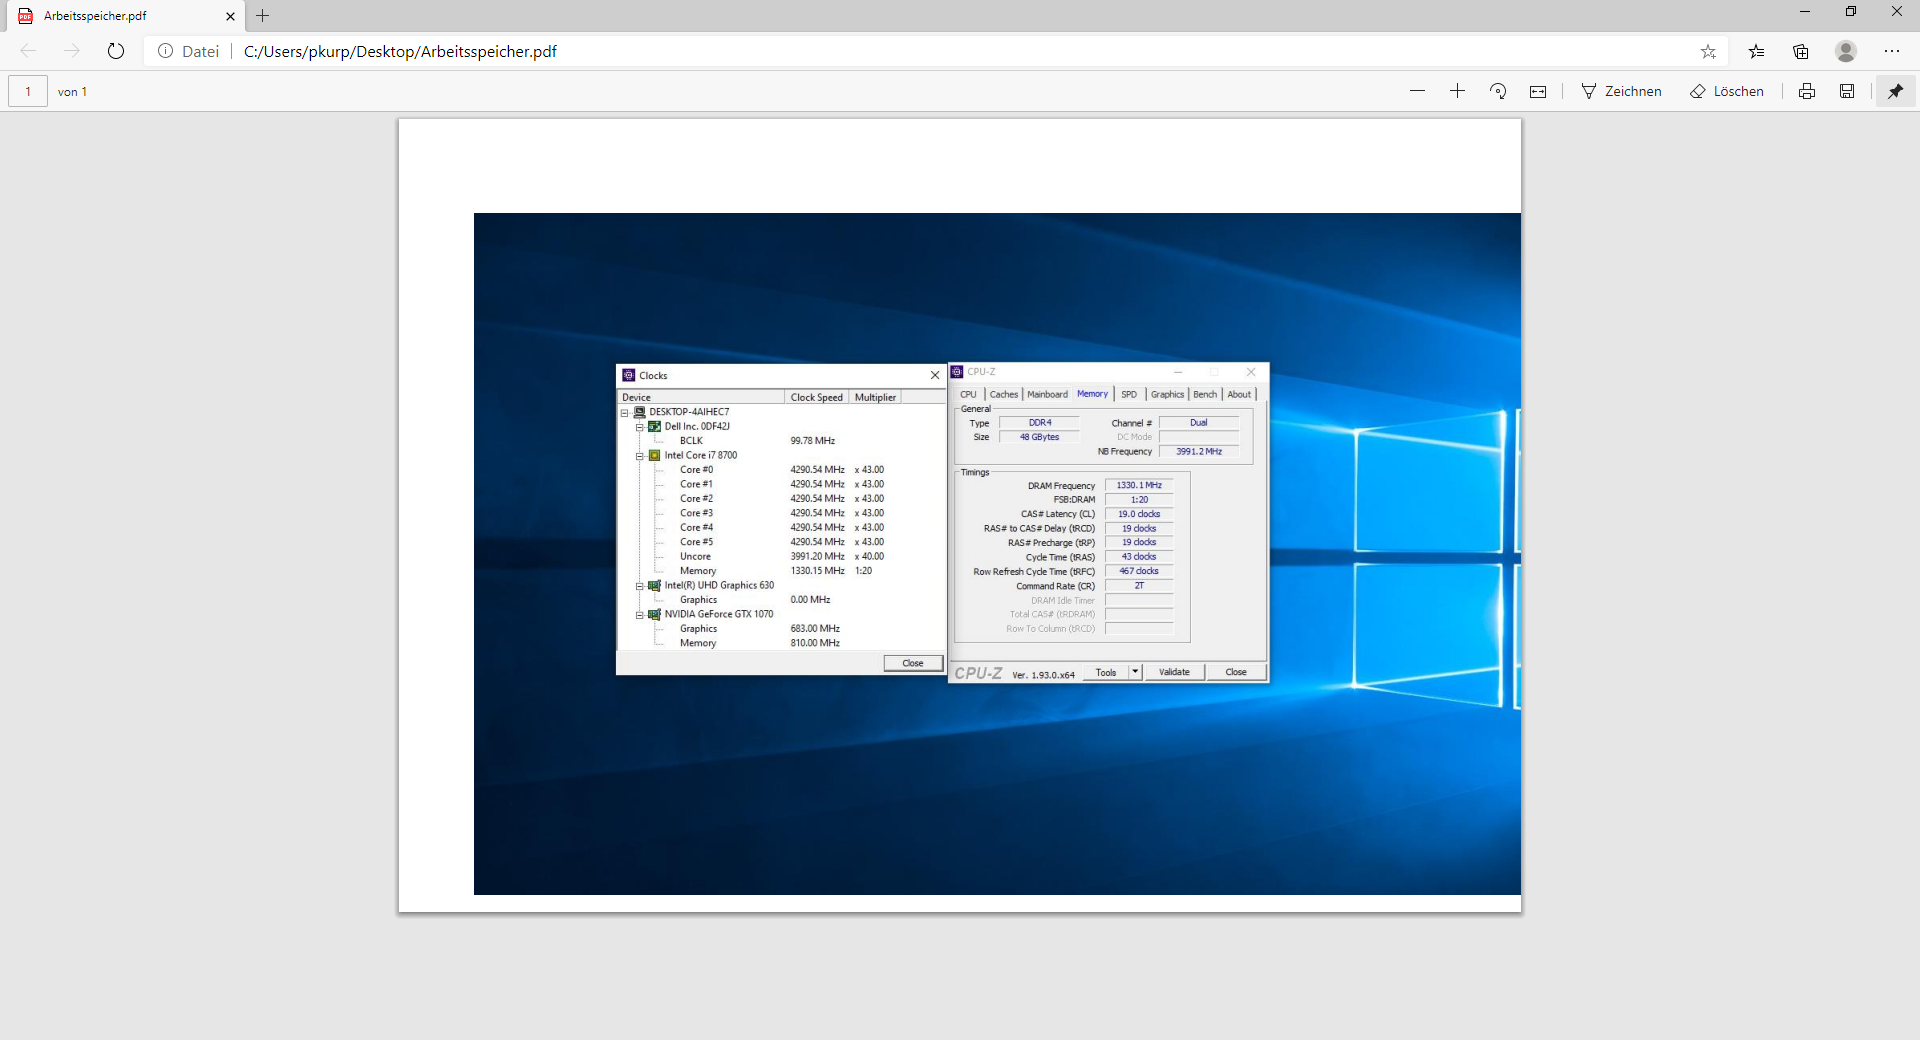Print the PDF document
The height and width of the screenshot is (1040, 1920).
[x=1807, y=91]
